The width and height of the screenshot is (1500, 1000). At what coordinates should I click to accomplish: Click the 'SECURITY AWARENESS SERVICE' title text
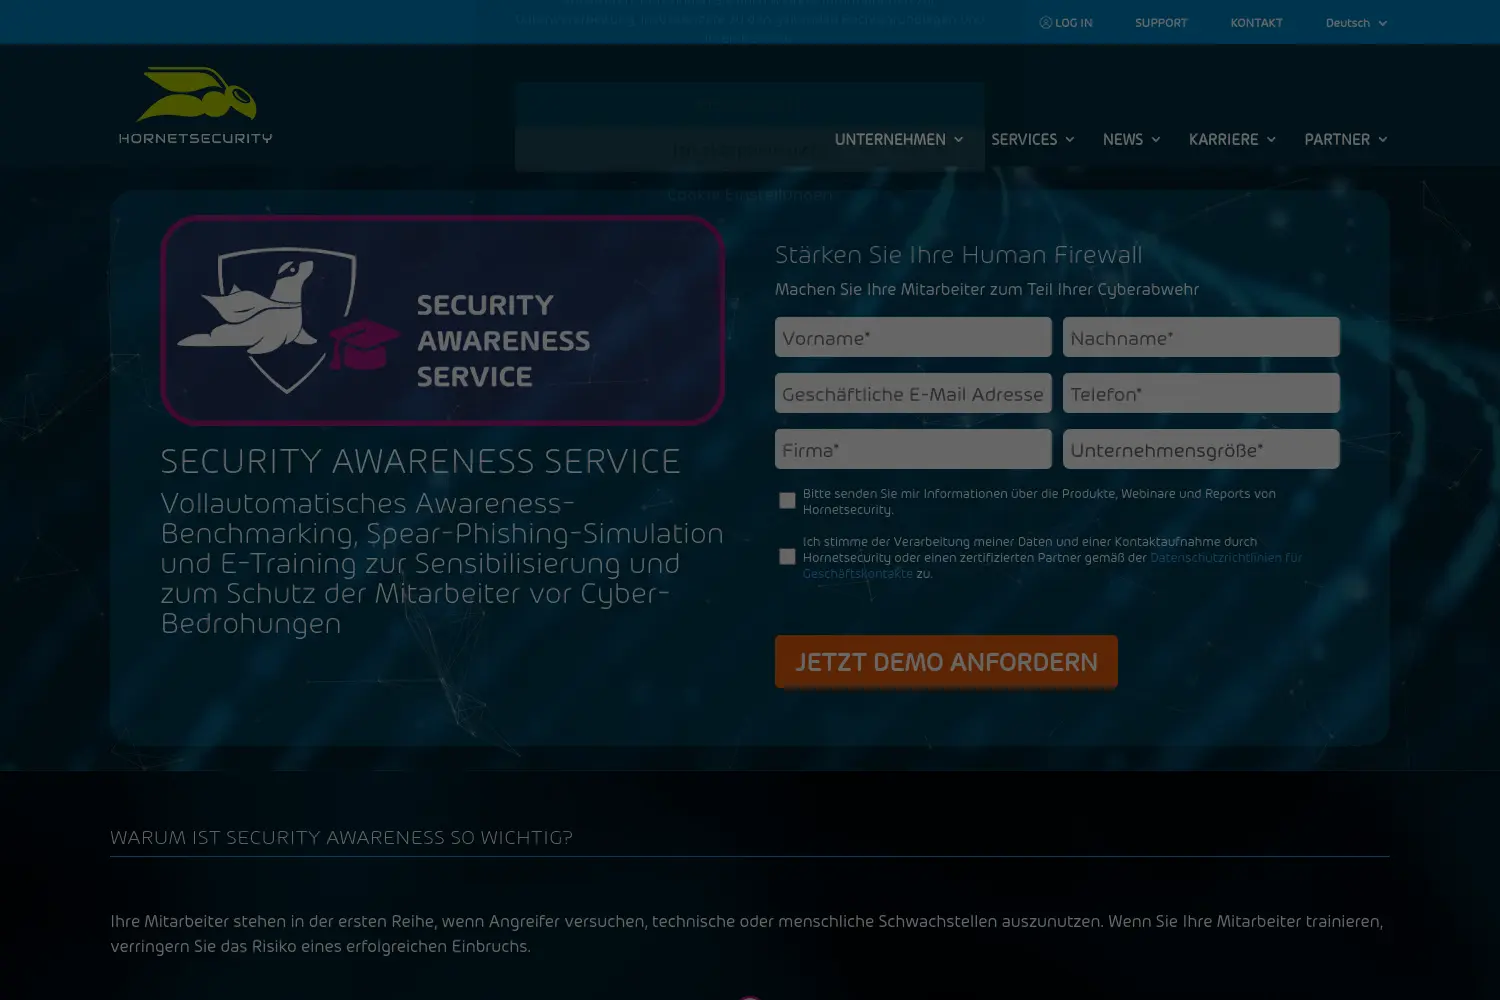[x=420, y=461]
